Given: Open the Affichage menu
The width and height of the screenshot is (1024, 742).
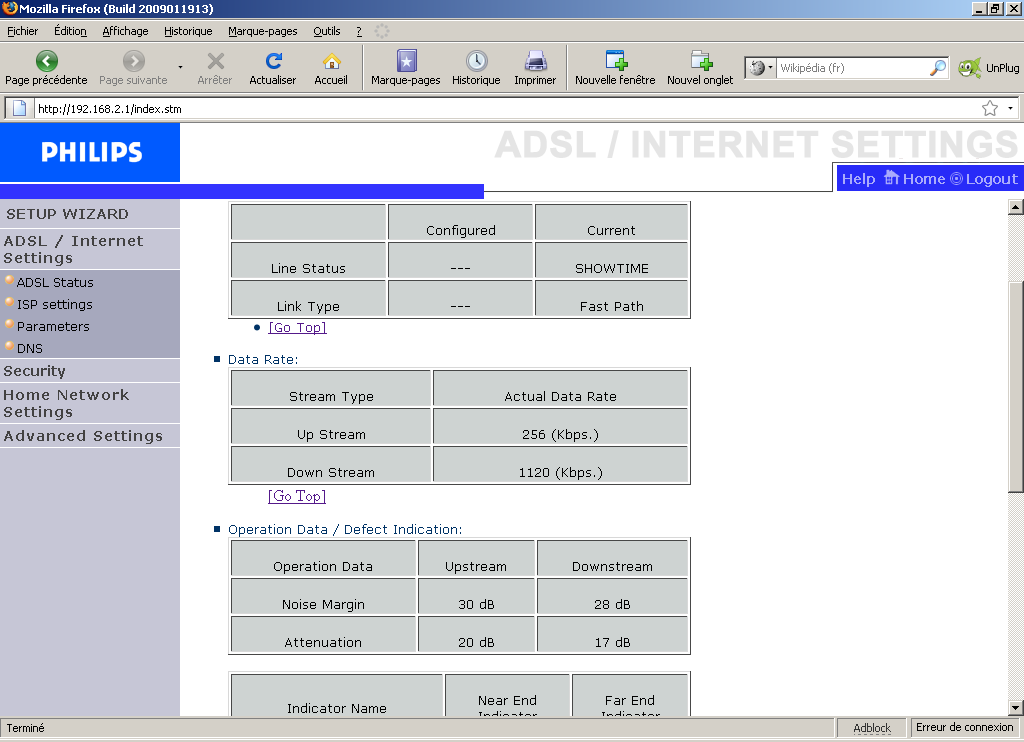Looking at the screenshot, I should coord(125,31).
